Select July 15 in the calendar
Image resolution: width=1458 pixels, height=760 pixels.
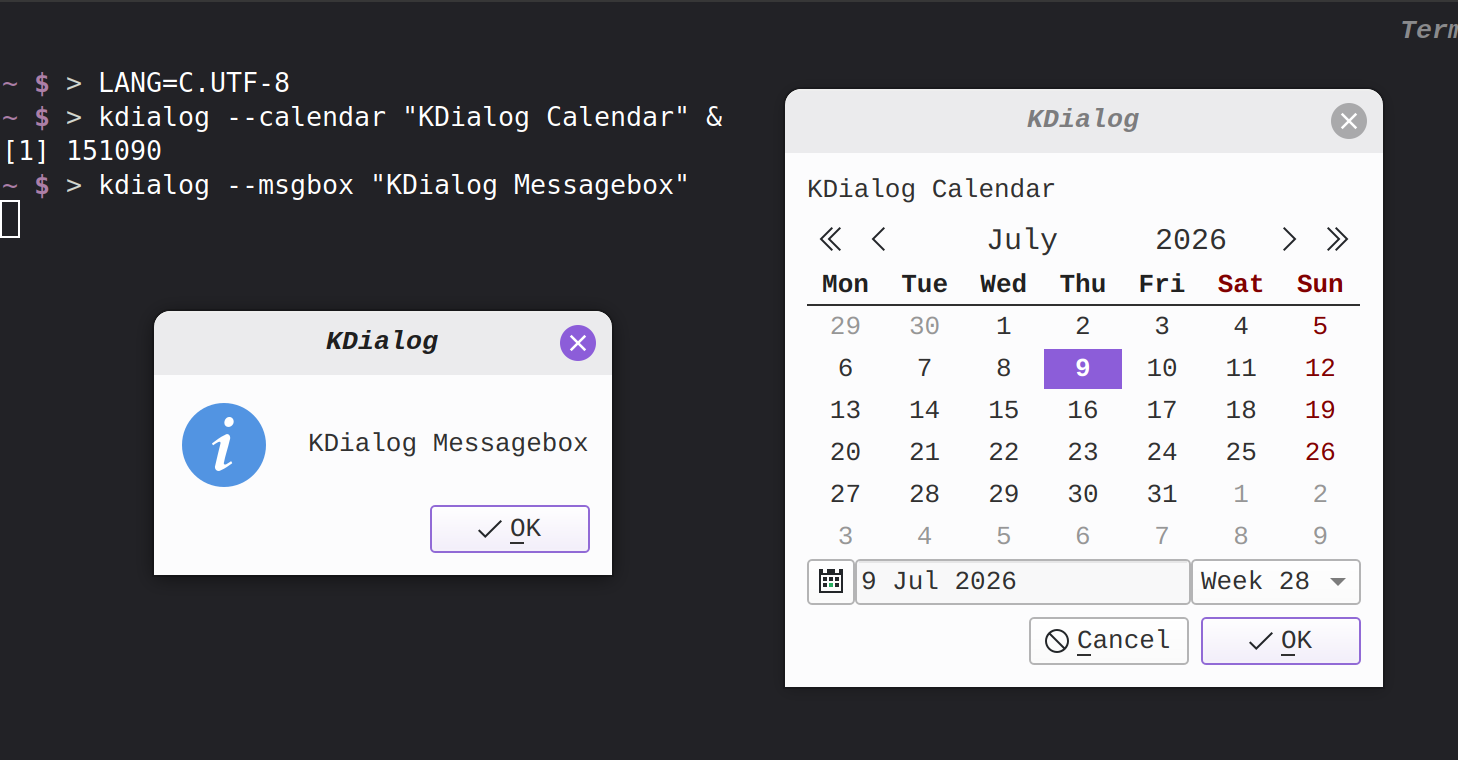[x=1003, y=410]
